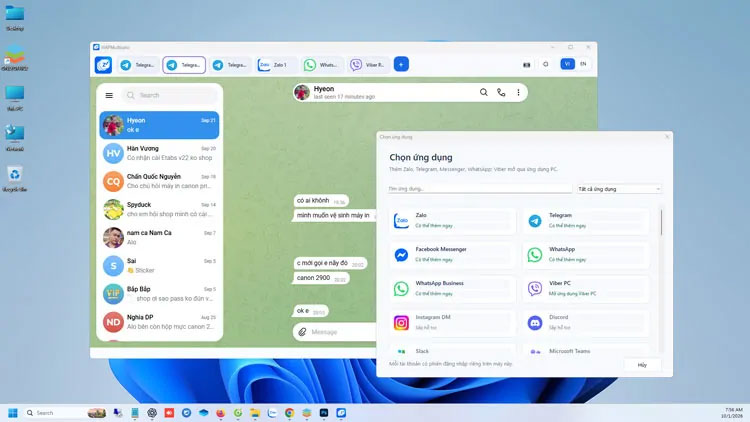Screen dimensions: 750x422
Task: Click the Windows taskbar Search box
Action: 65,412
